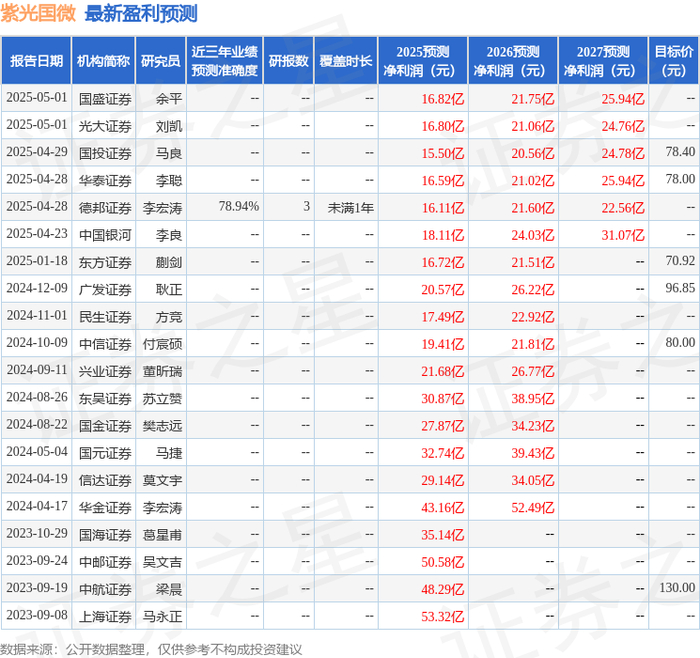700x658 pixels.
Task: Click 53.32亿 profit forecast
Action: click(443, 616)
